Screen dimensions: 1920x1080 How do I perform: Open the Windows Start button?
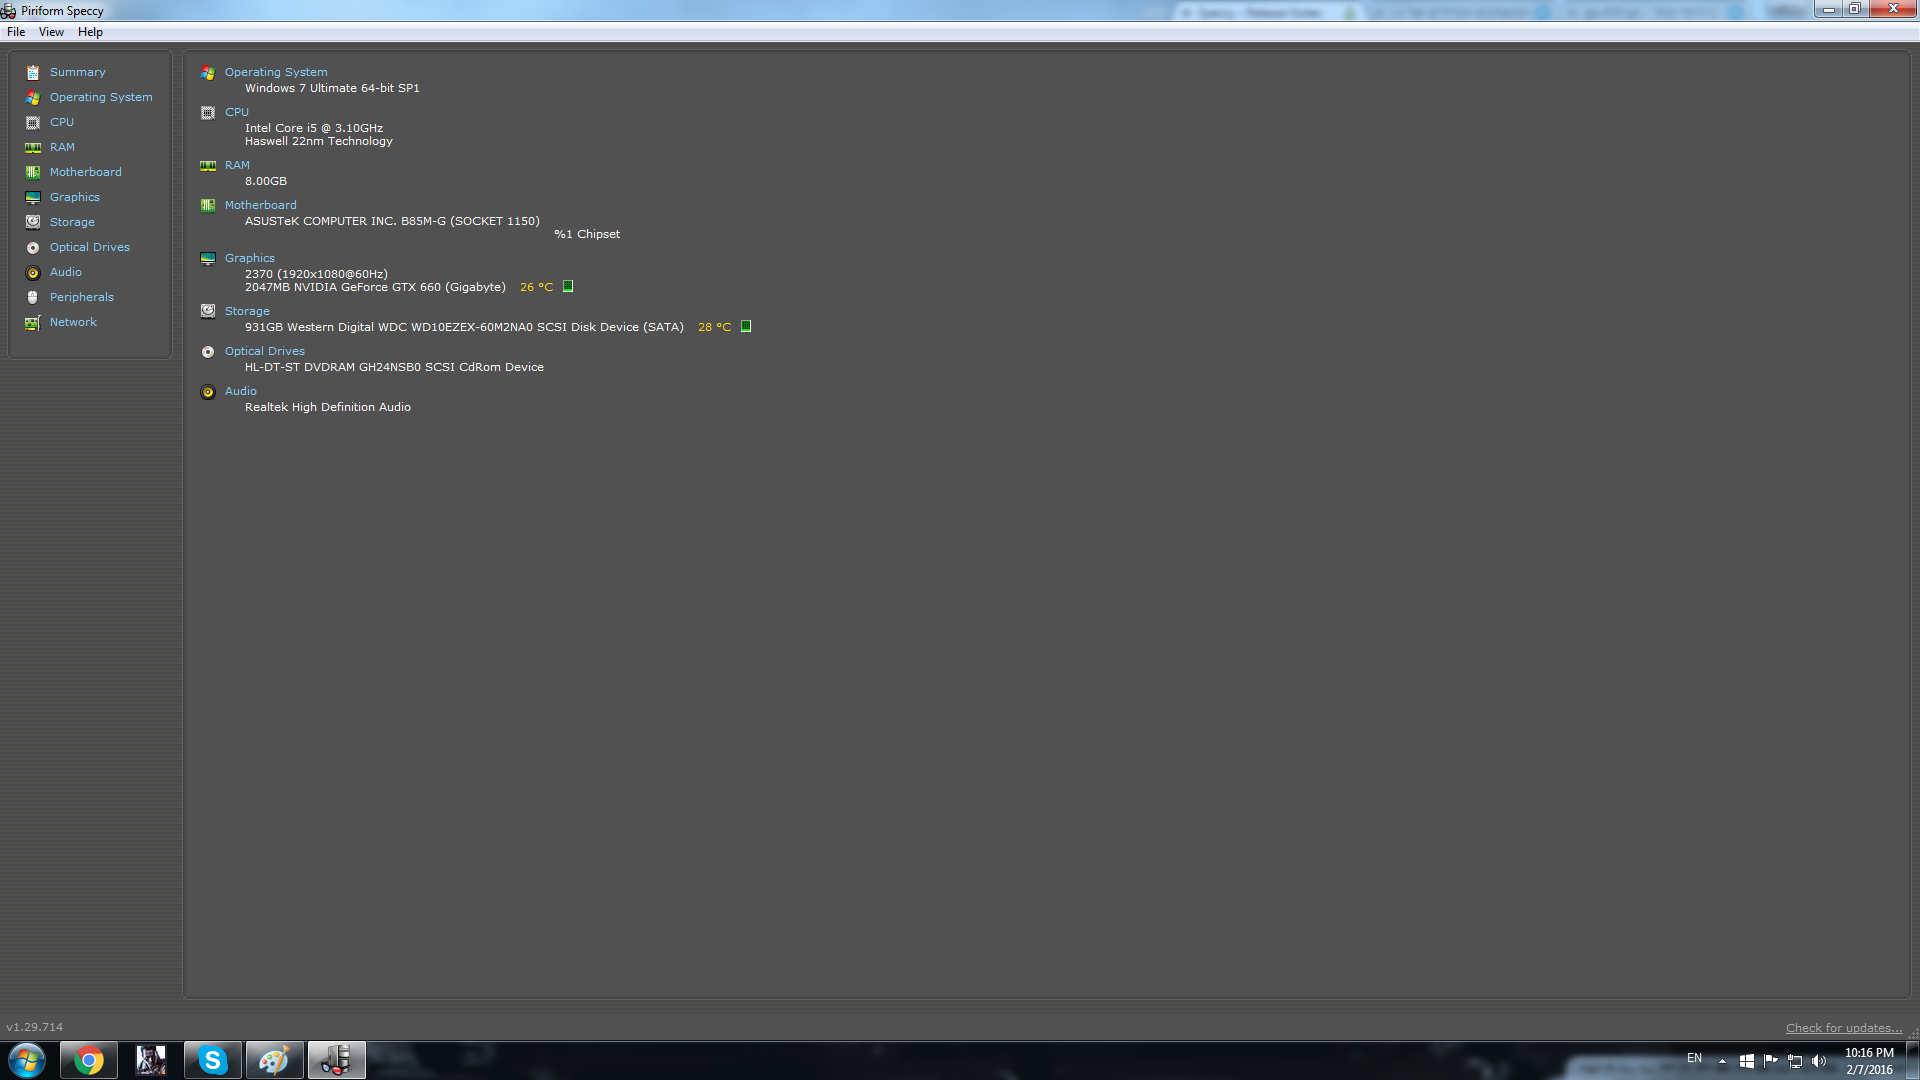pos(27,1060)
